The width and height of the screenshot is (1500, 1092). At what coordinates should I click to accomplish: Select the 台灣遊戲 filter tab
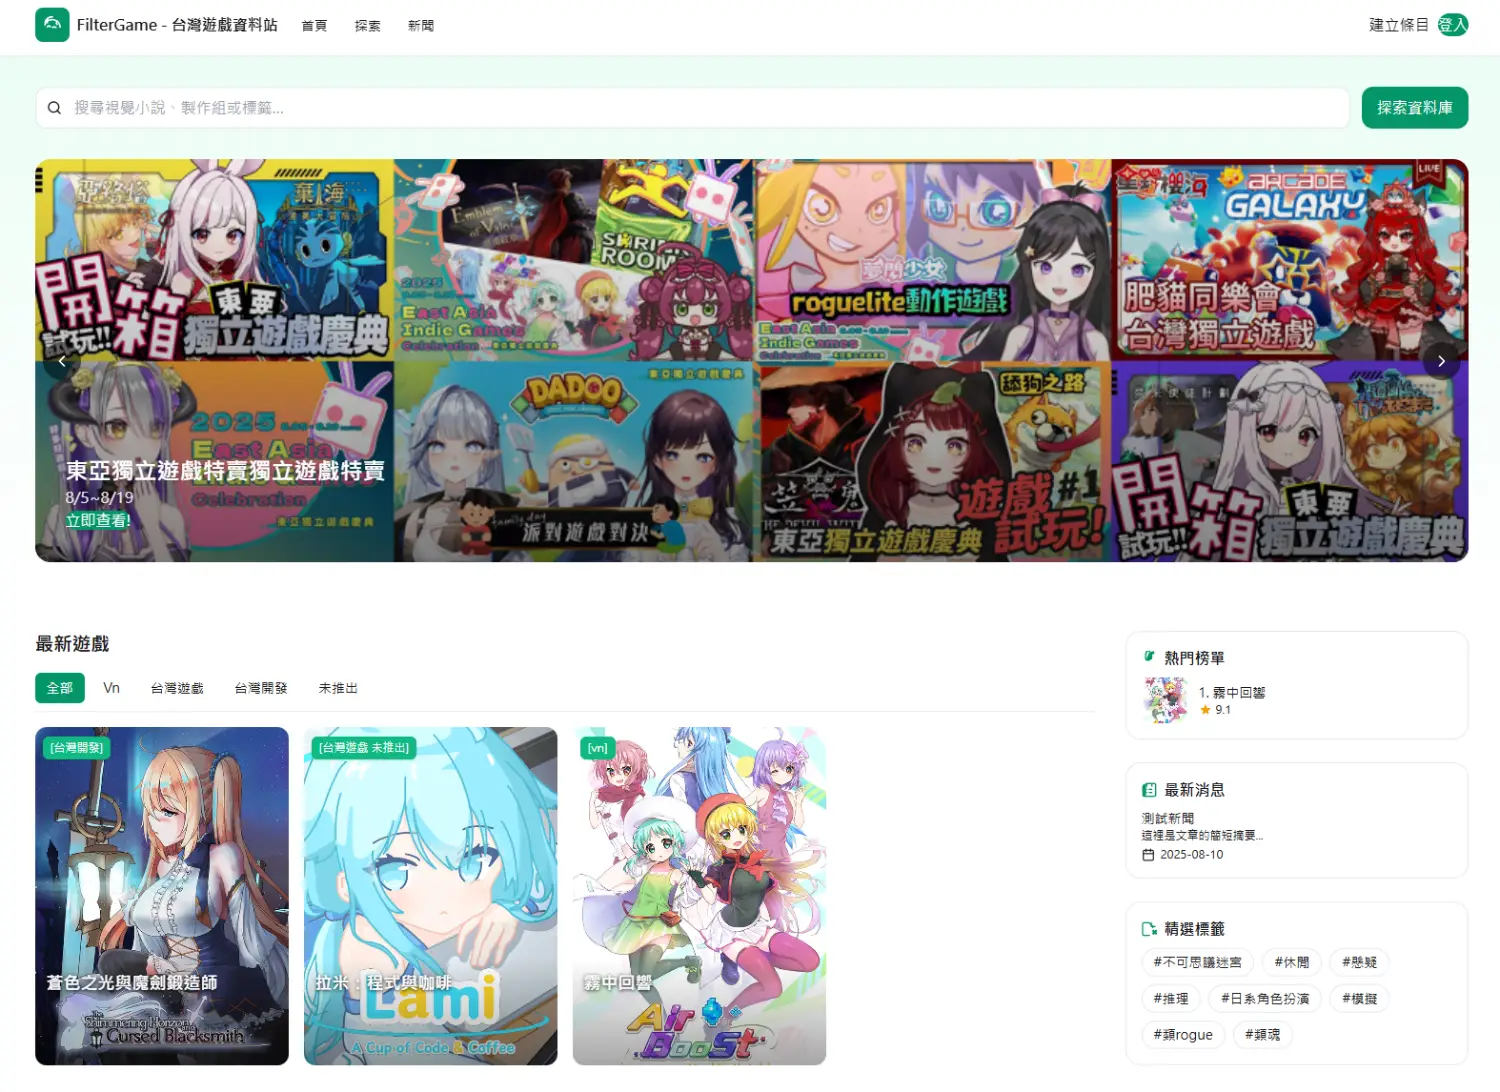point(177,688)
